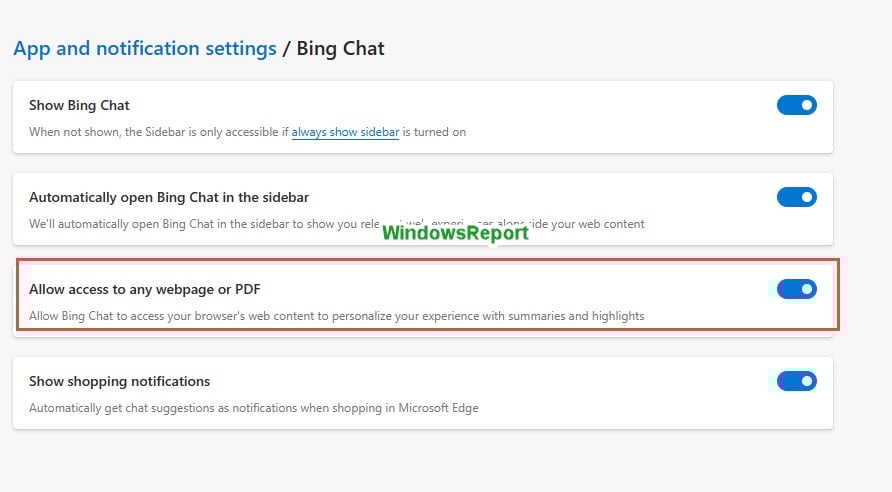Click the 'We'll automatically open Bing Chat' description
This screenshot has height=492, width=892.
coord(336,224)
